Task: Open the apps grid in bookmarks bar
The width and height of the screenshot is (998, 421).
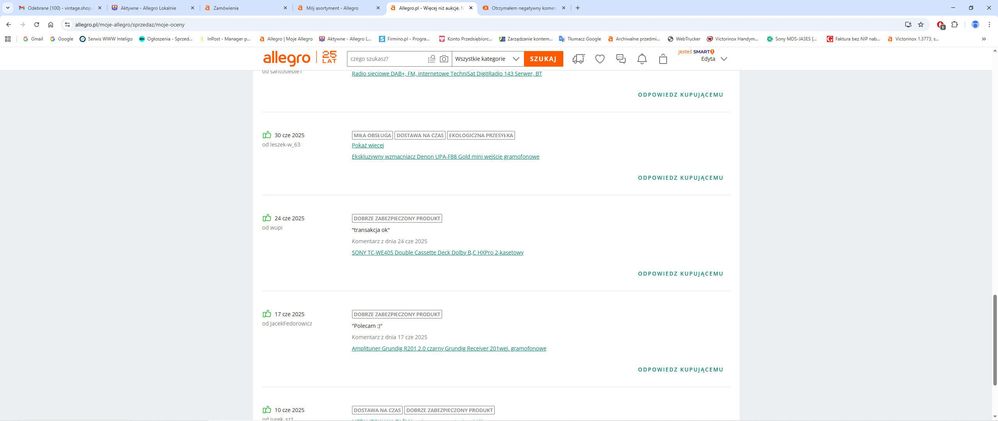Action: click(8, 39)
